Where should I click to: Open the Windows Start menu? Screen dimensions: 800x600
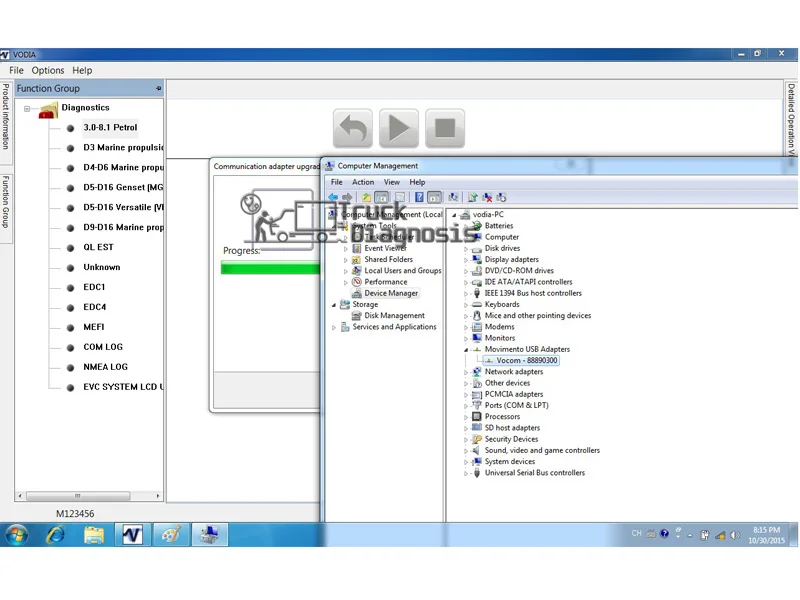coord(17,535)
